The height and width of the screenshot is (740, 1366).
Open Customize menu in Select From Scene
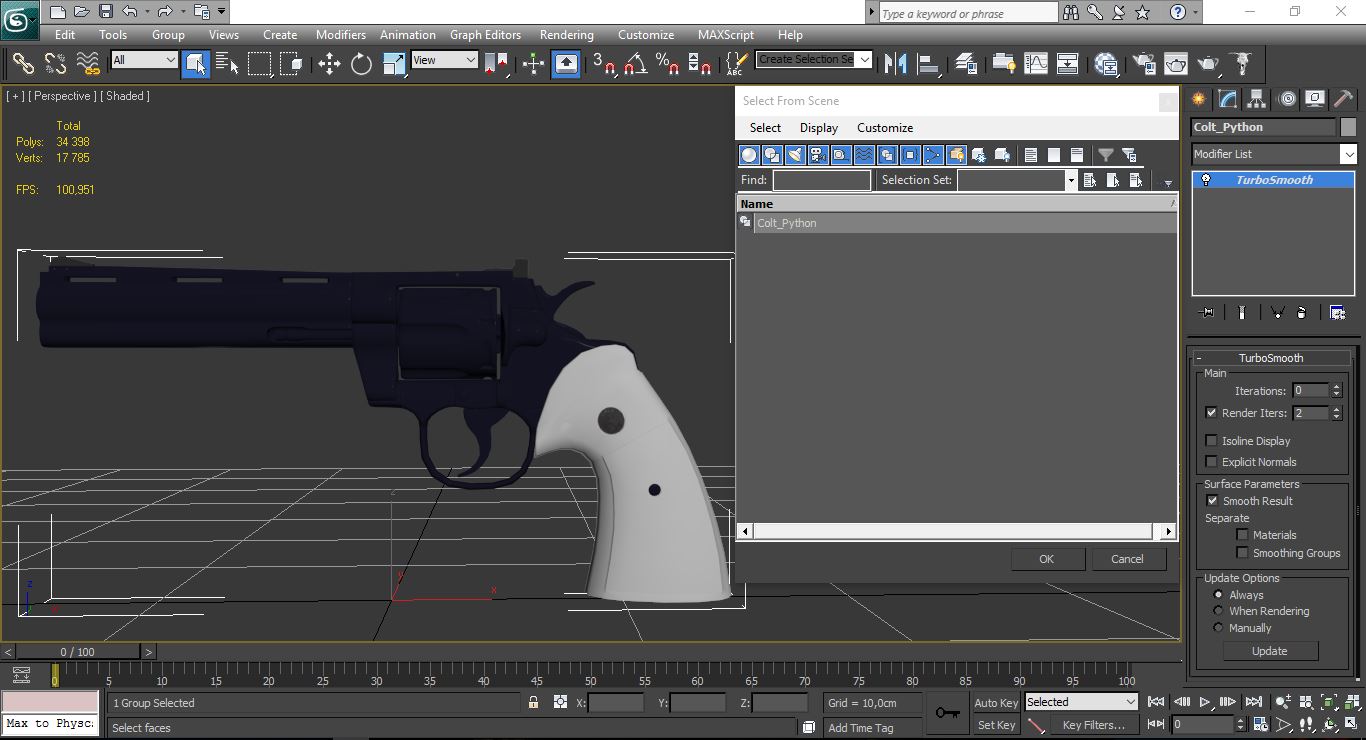(885, 128)
